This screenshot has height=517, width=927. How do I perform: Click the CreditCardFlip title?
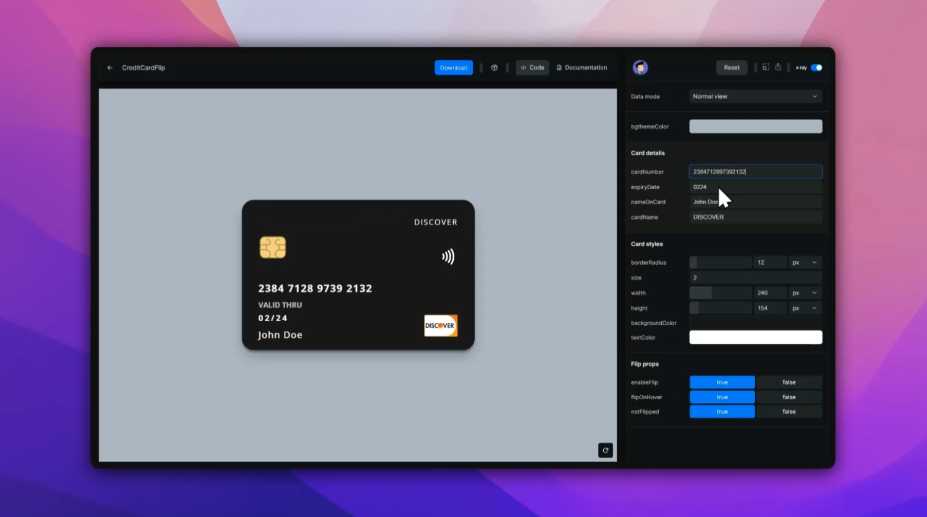[144, 68]
